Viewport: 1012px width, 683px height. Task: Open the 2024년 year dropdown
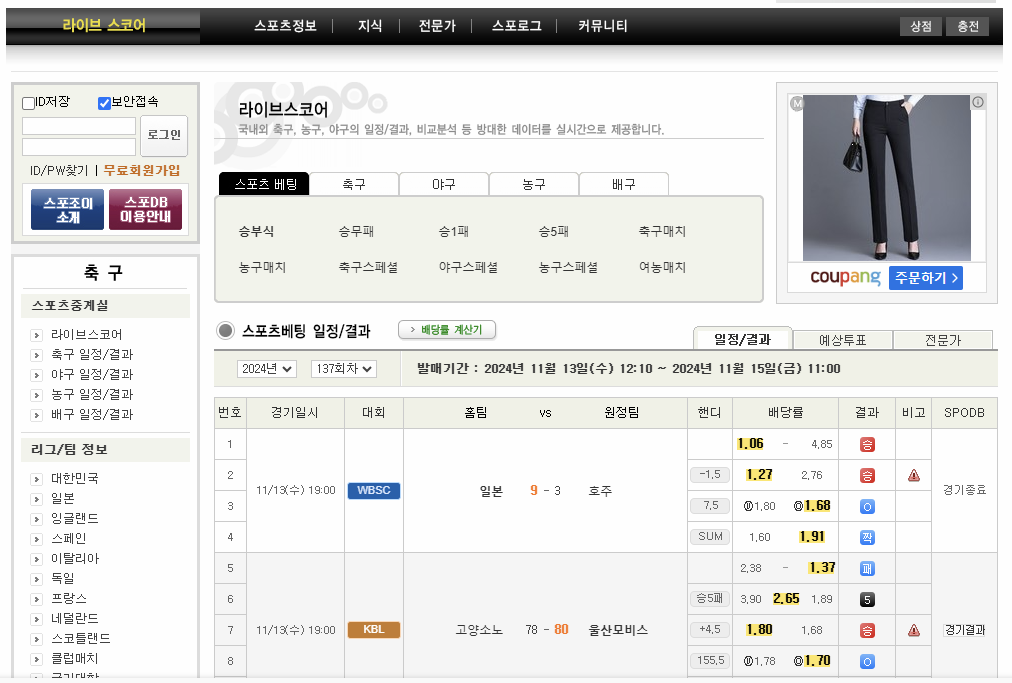tap(264, 369)
